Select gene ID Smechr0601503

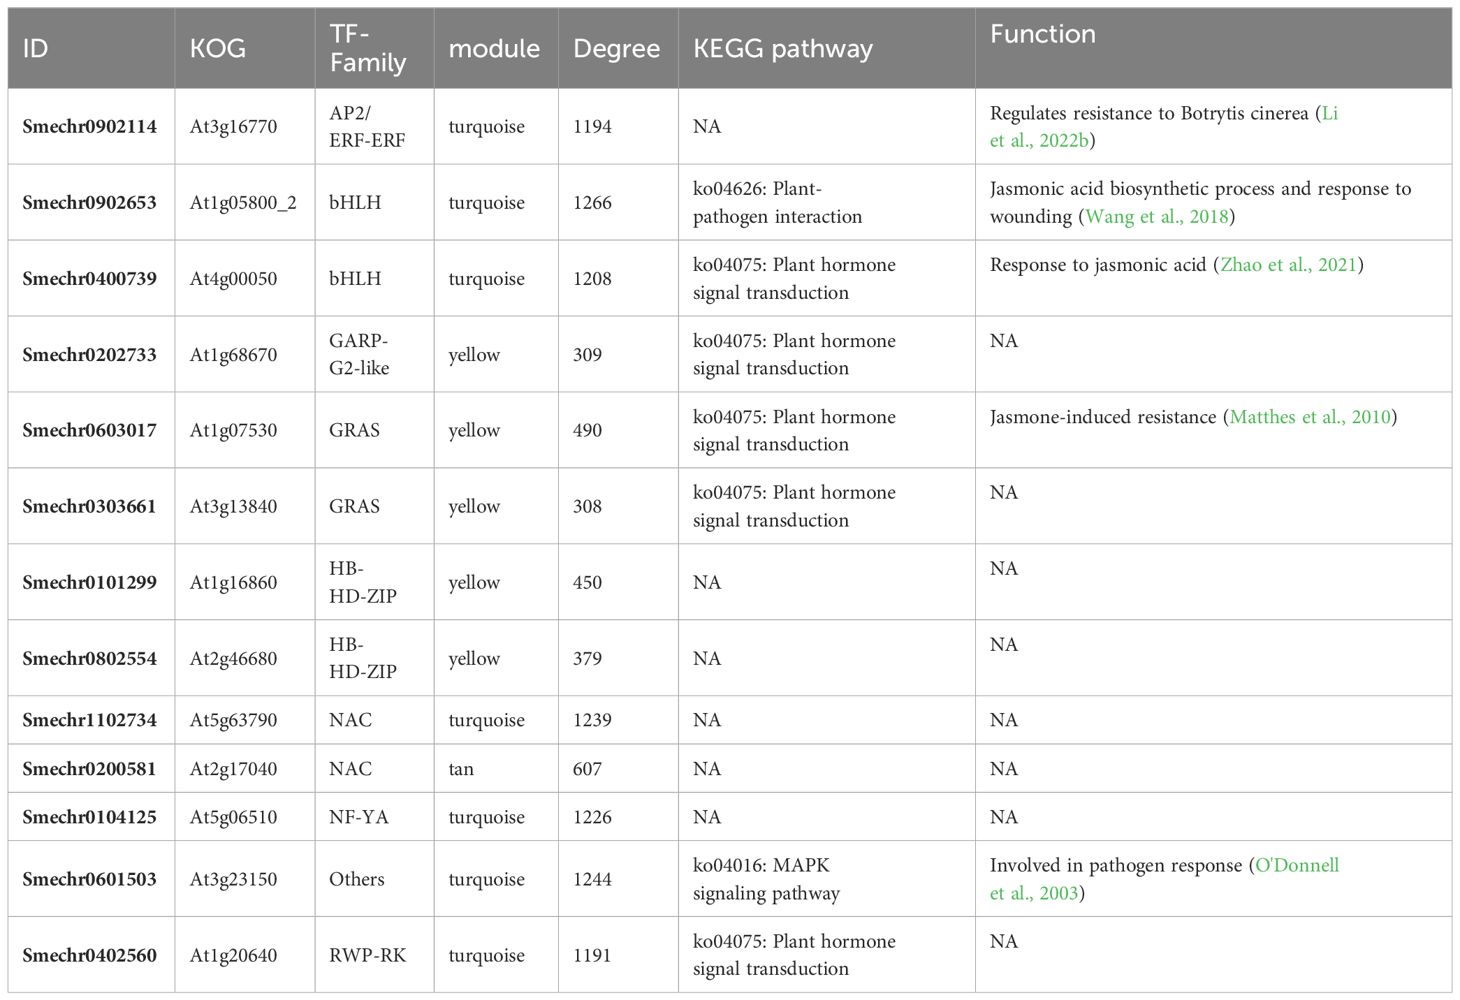pos(90,879)
